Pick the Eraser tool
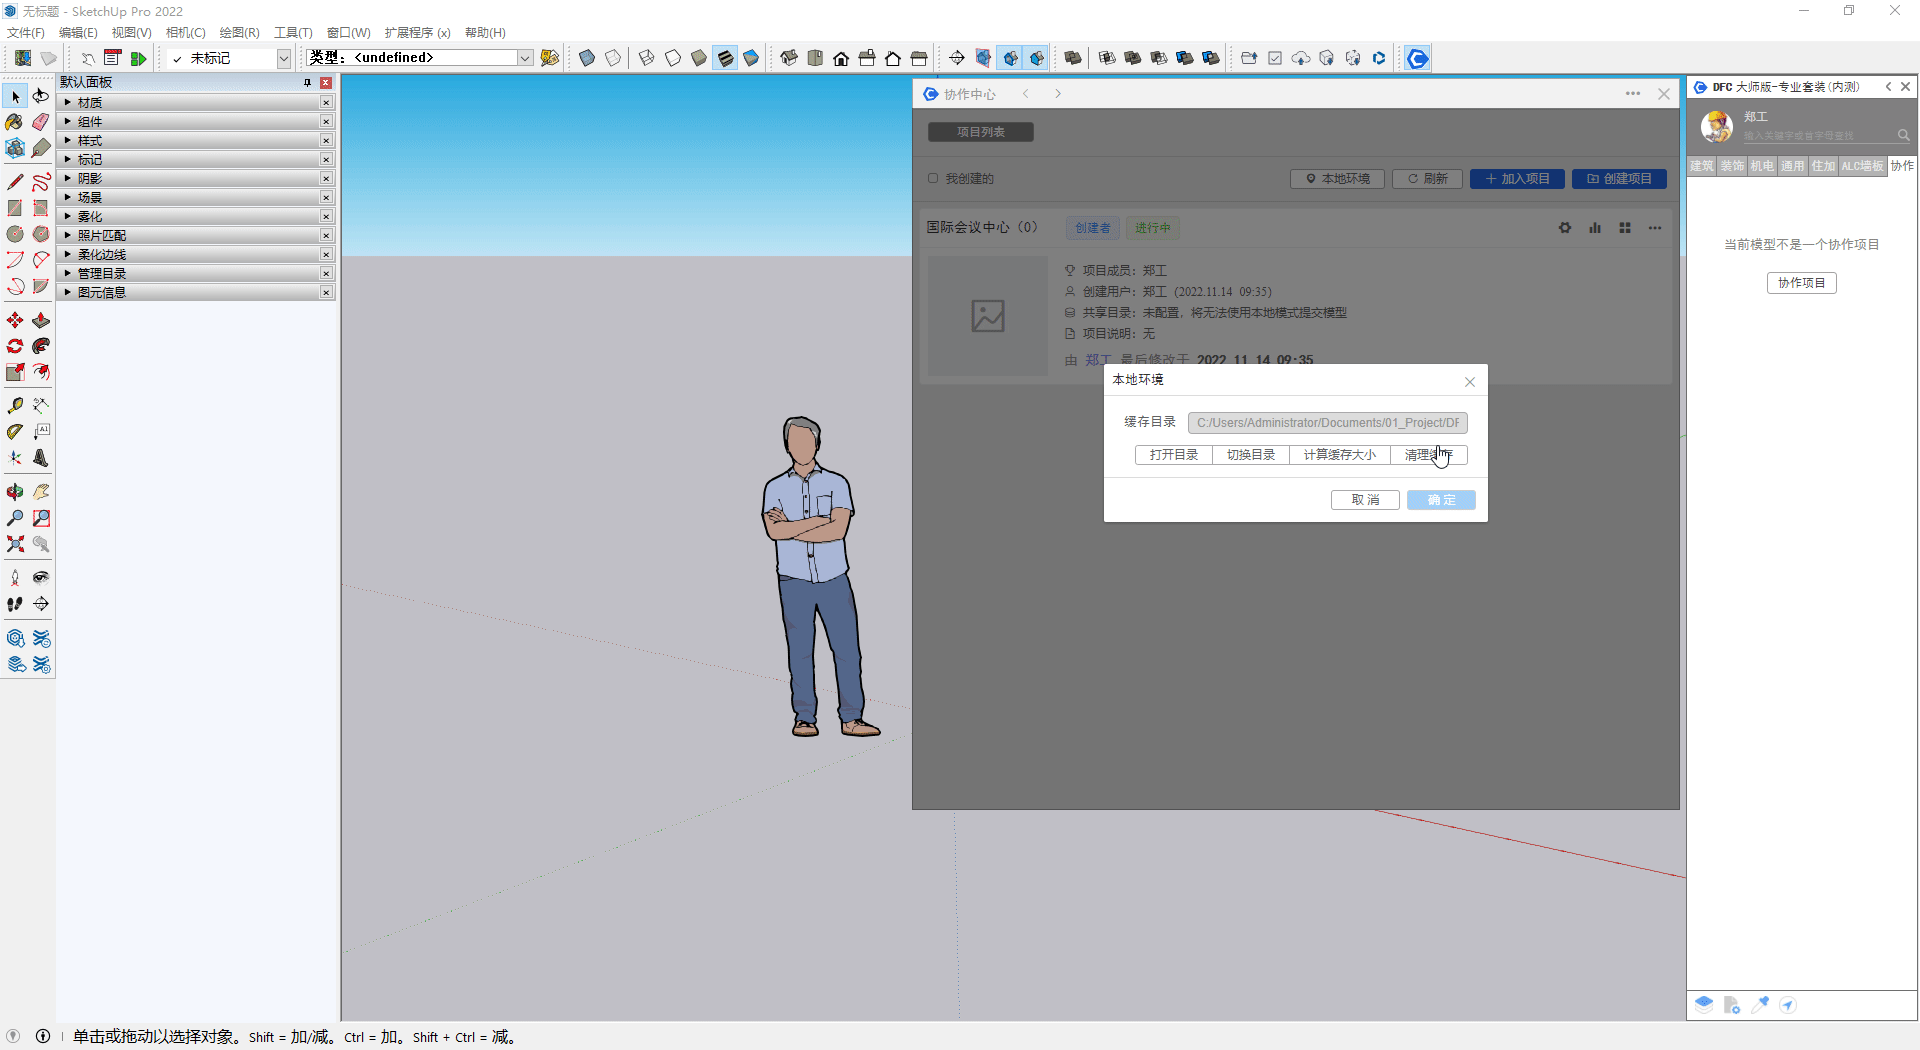This screenshot has width=1920, height=1050. click(x=41, y=122)
